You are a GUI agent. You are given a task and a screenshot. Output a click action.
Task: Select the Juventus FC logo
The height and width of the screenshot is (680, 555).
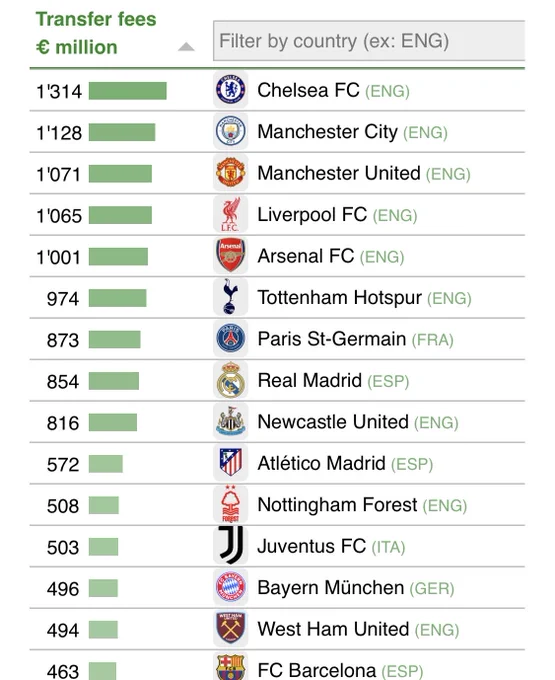[231, 546]
